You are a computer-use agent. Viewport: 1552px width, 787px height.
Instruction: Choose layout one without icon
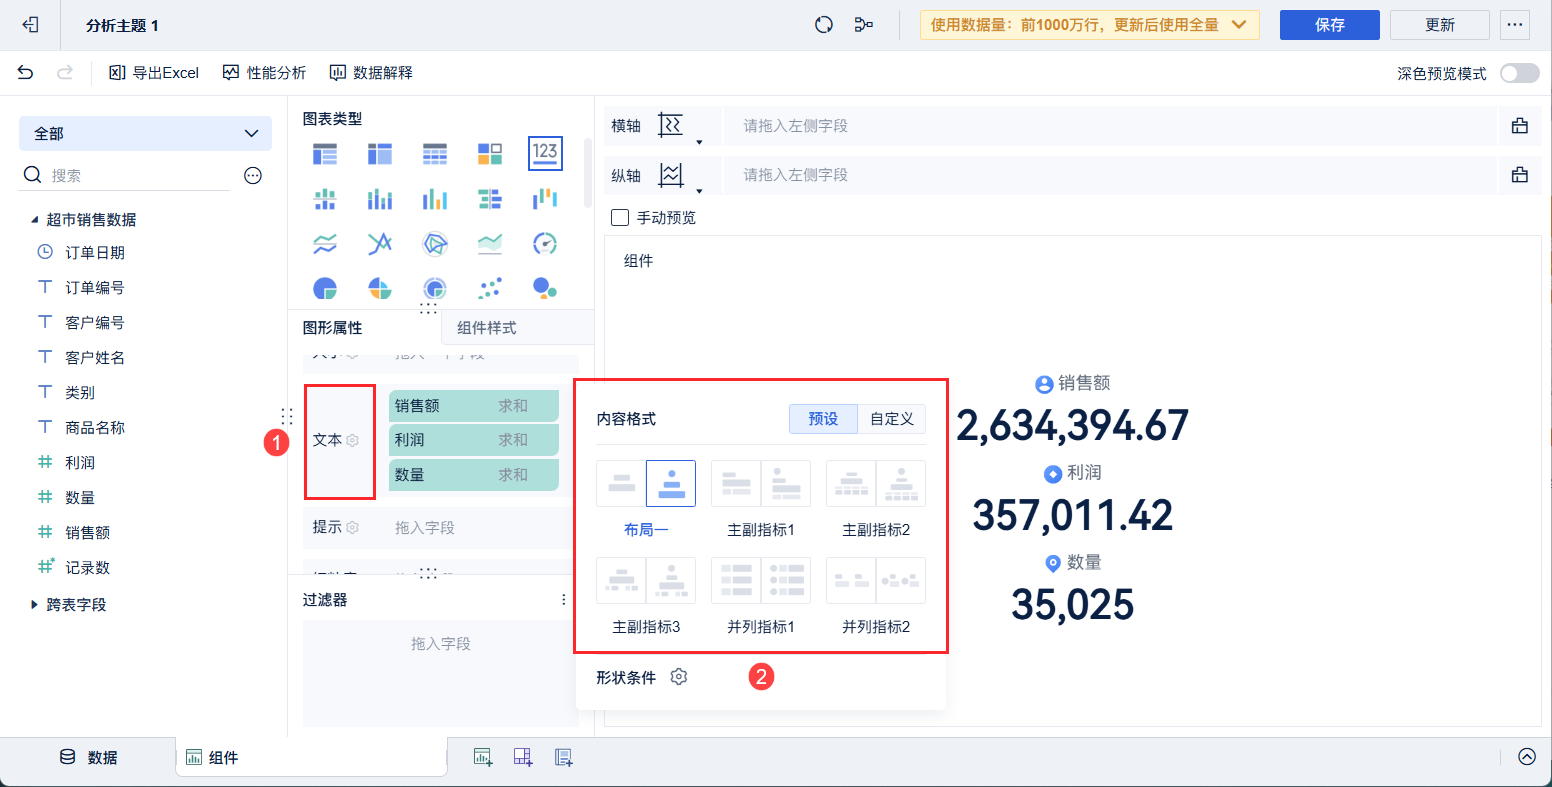point(622,484)
